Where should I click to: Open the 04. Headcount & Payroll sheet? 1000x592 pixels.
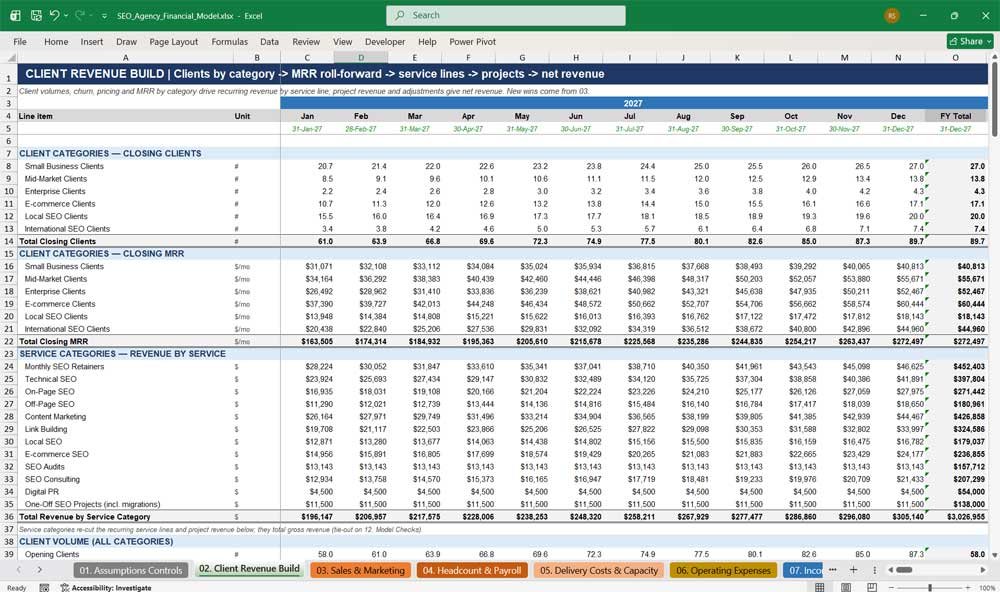[472, 570]
